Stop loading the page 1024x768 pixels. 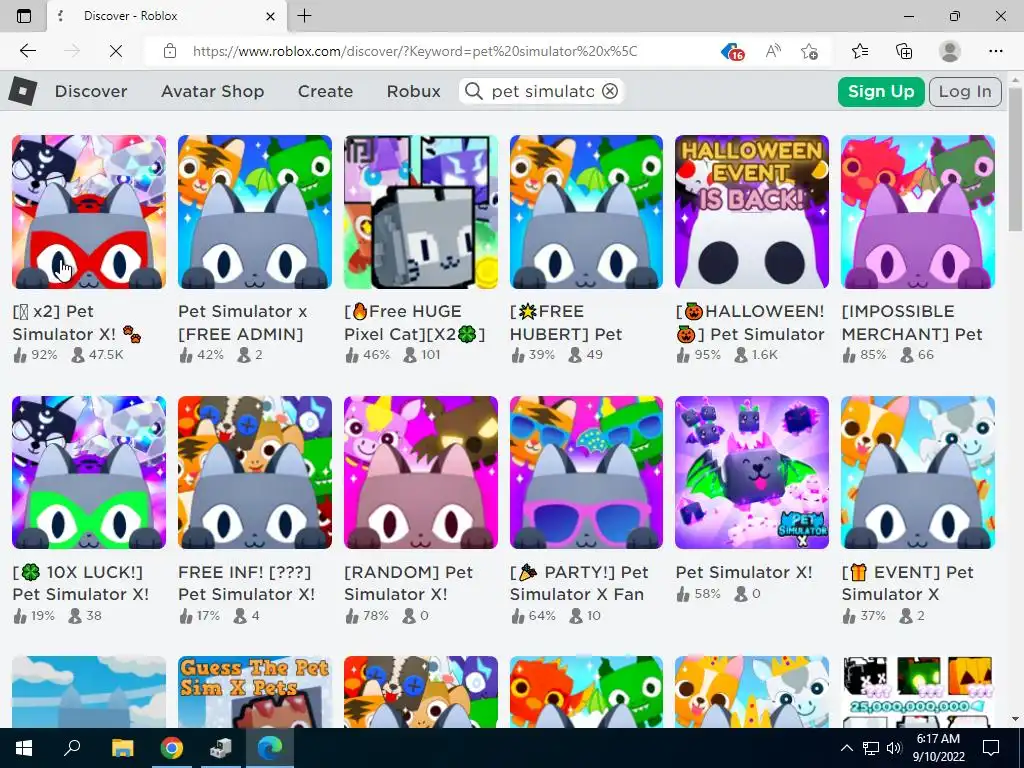[x=116, y=51]
